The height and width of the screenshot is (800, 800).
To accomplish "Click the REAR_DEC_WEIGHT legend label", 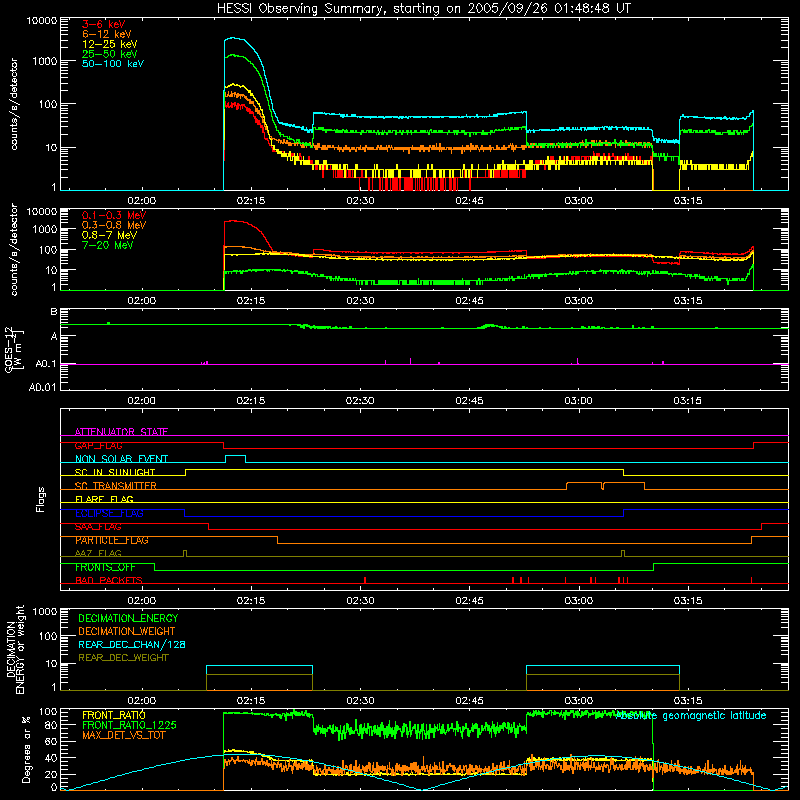I will [x=123, y=658].
